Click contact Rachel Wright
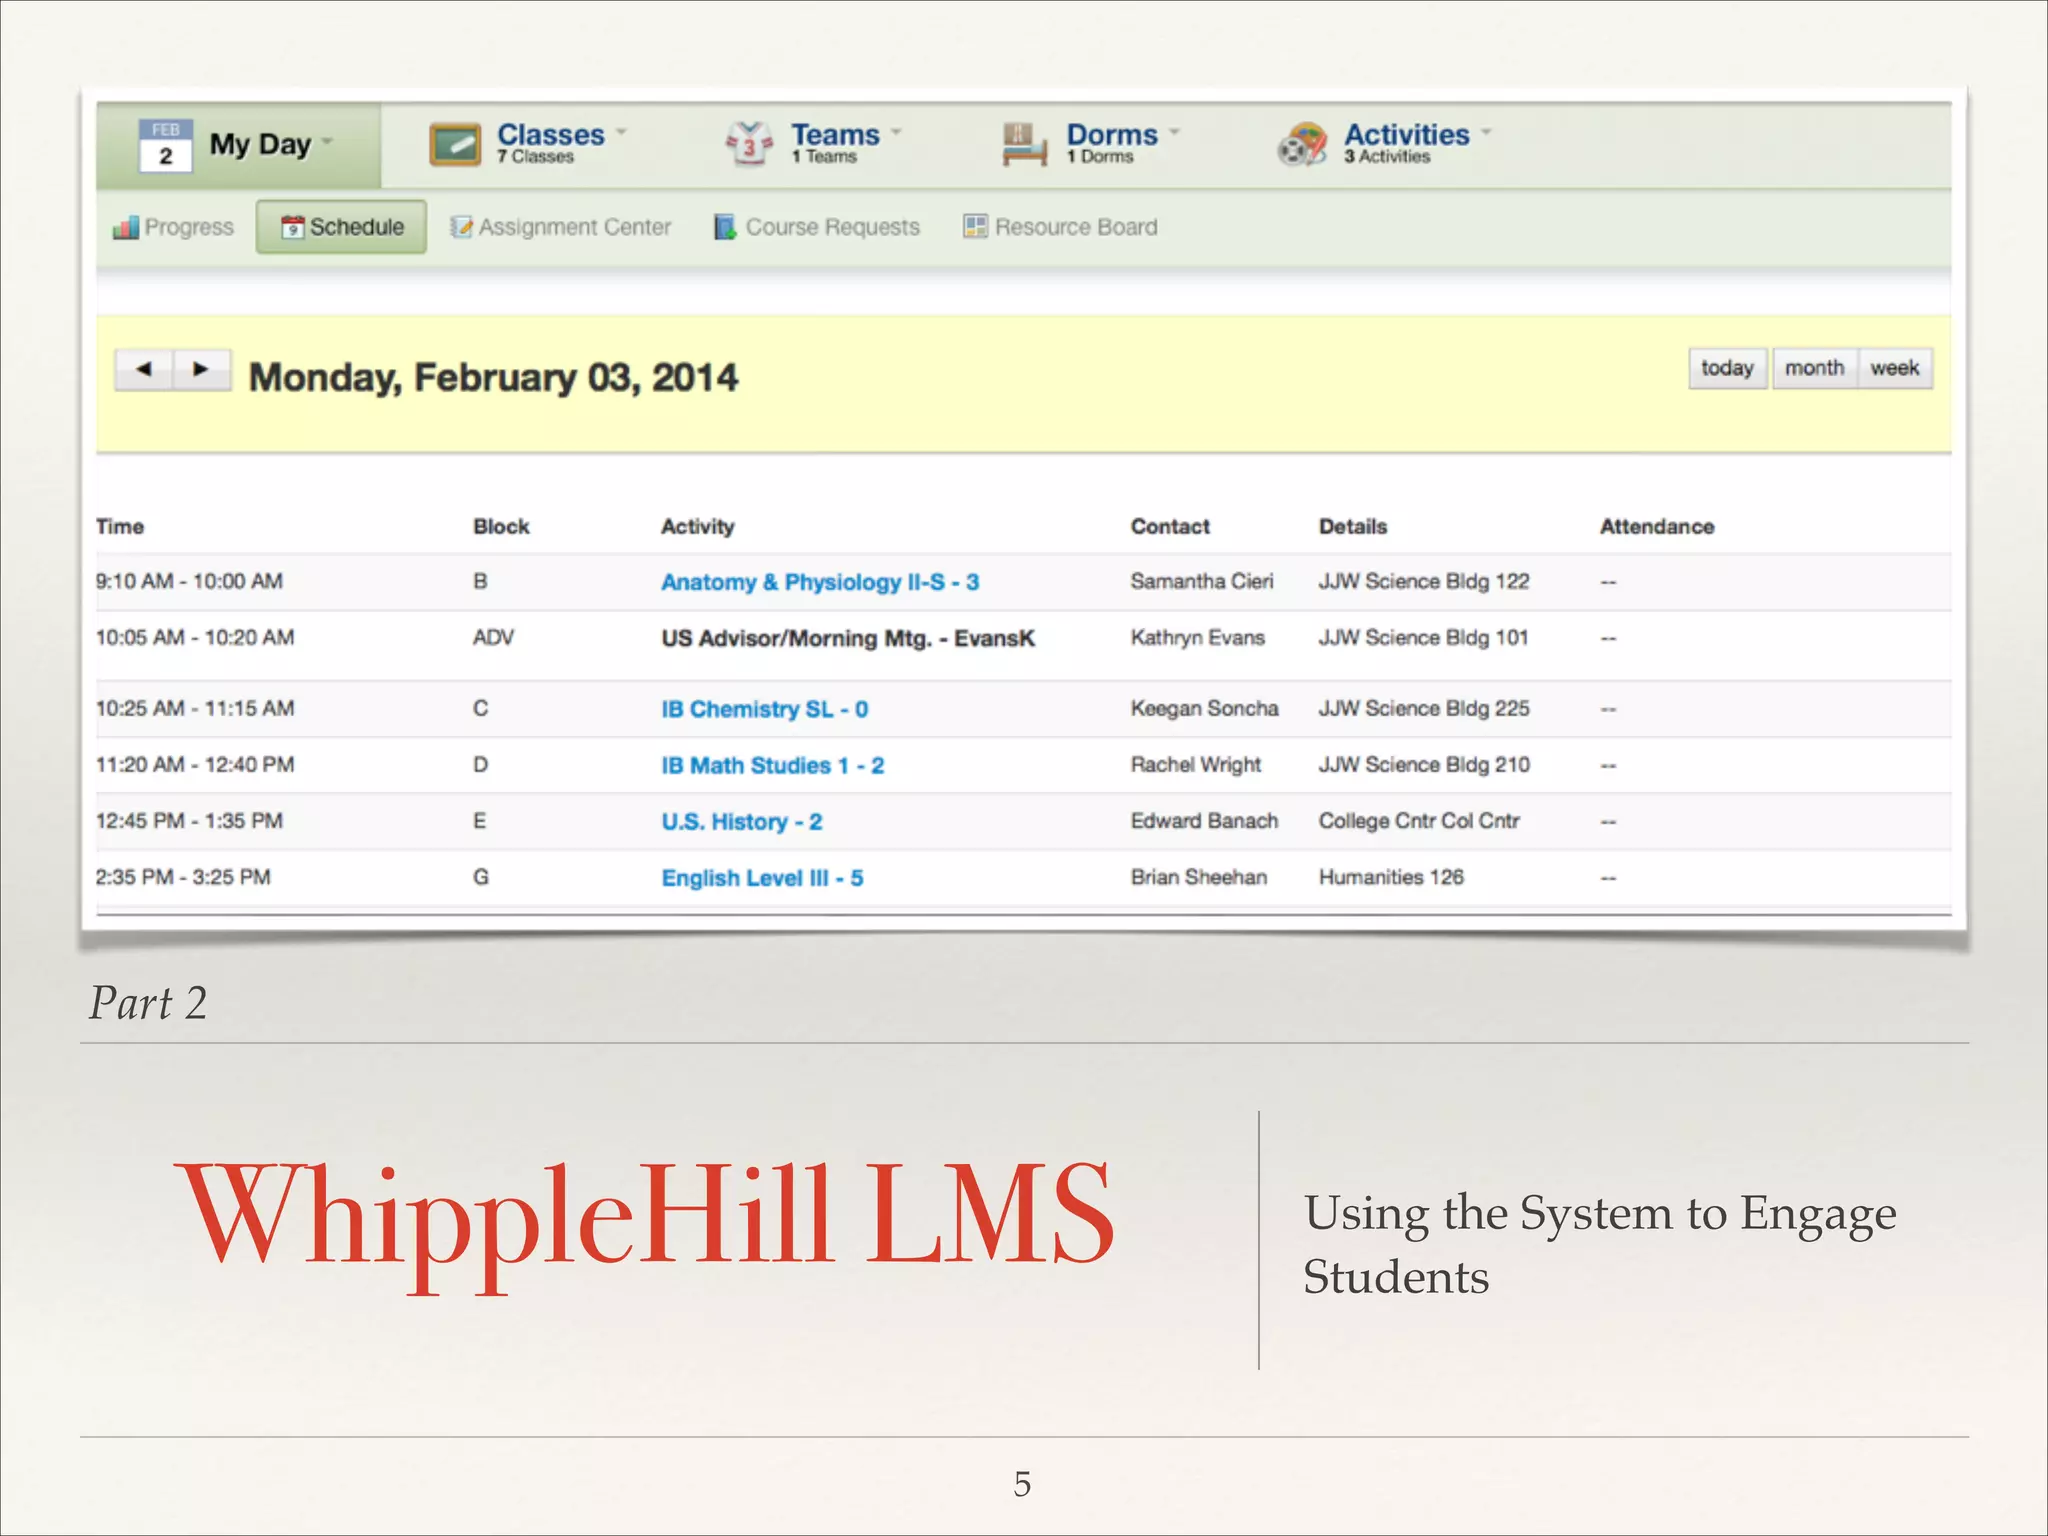 (1196, 765)
